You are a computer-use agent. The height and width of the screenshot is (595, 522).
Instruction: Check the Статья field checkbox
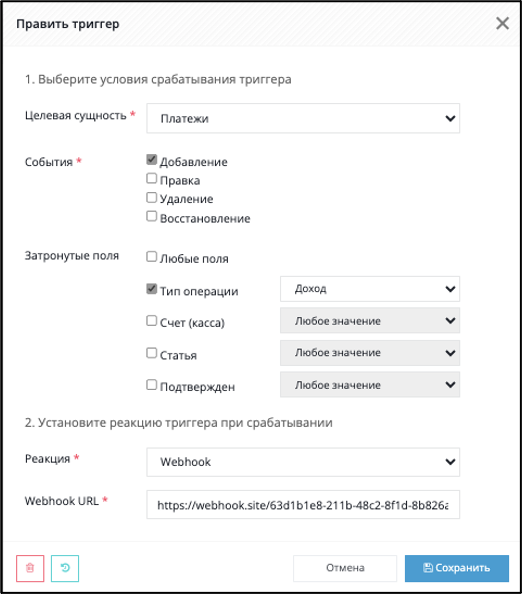tap(151, 353)
